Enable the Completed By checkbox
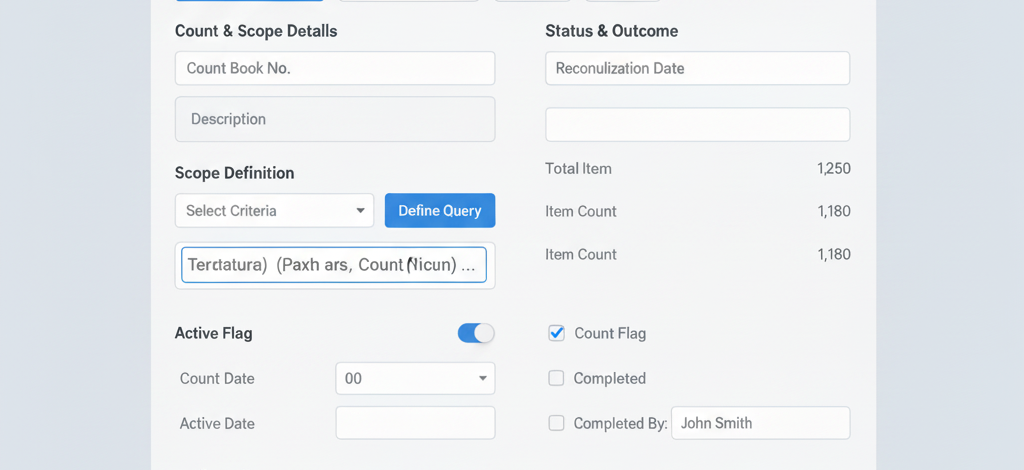The height and width of the screenshot is (470, 1024). click(x=557, y=423)
